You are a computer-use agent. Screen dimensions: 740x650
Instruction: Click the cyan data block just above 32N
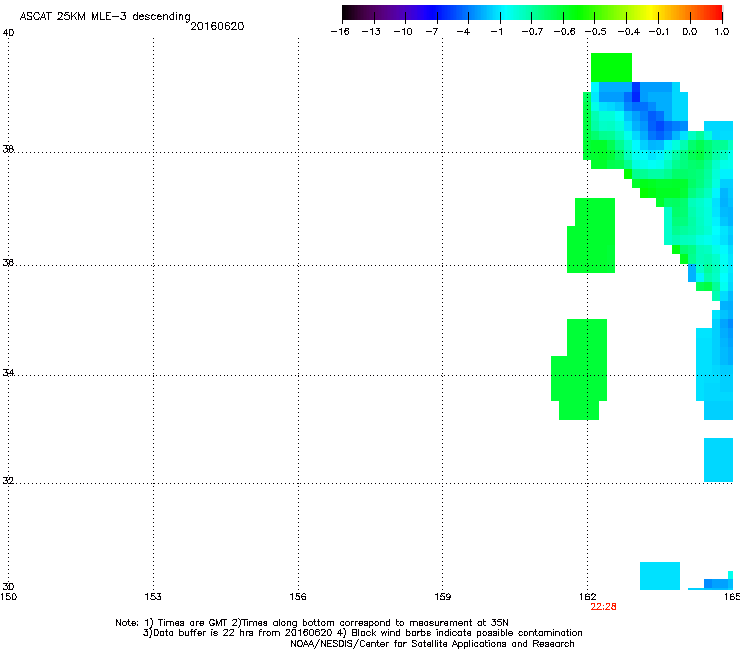(x=718, y=460)
